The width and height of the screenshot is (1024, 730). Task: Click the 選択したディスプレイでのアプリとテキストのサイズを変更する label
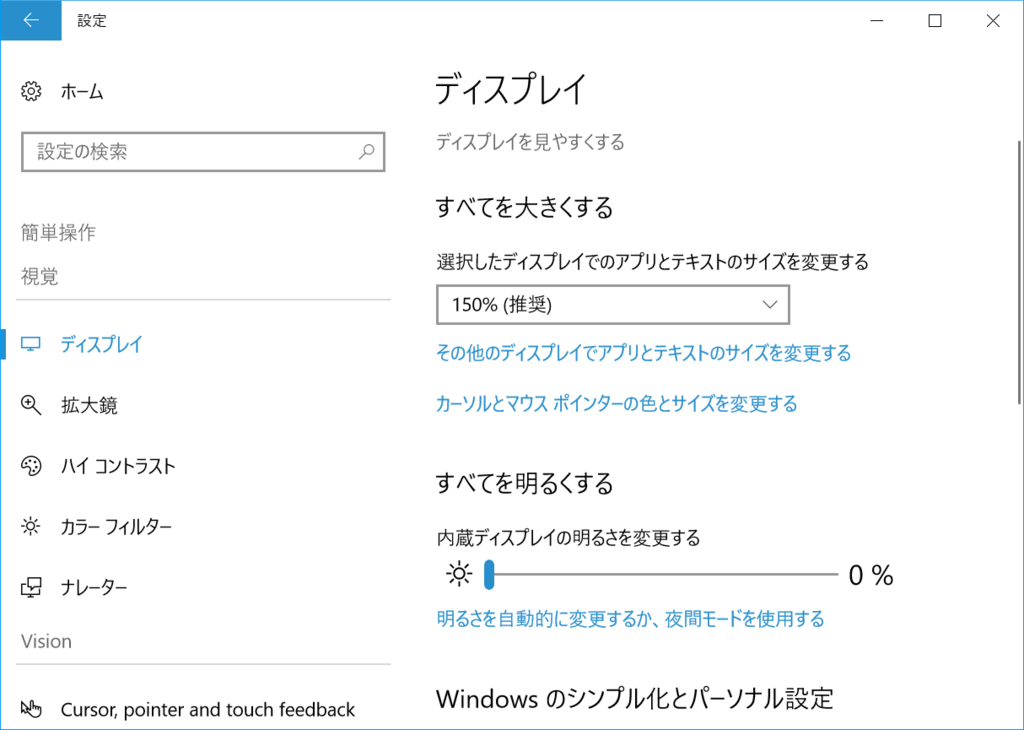(x=652, y=262)
